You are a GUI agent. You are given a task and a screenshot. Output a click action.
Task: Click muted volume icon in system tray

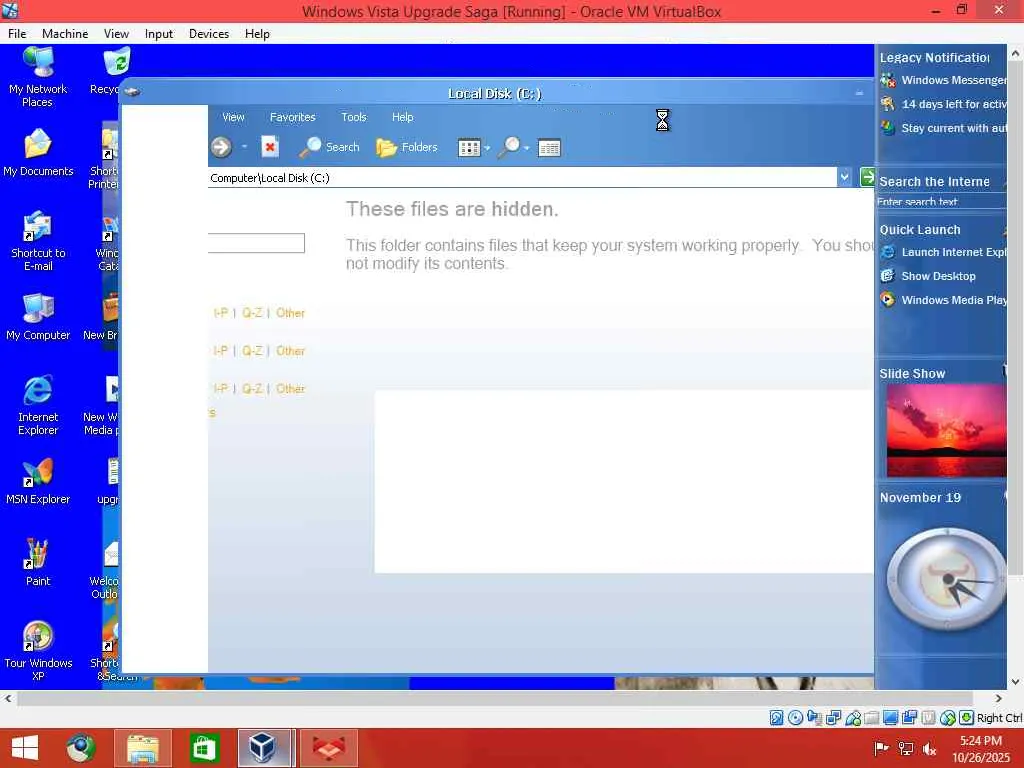[x=929, y=748]
